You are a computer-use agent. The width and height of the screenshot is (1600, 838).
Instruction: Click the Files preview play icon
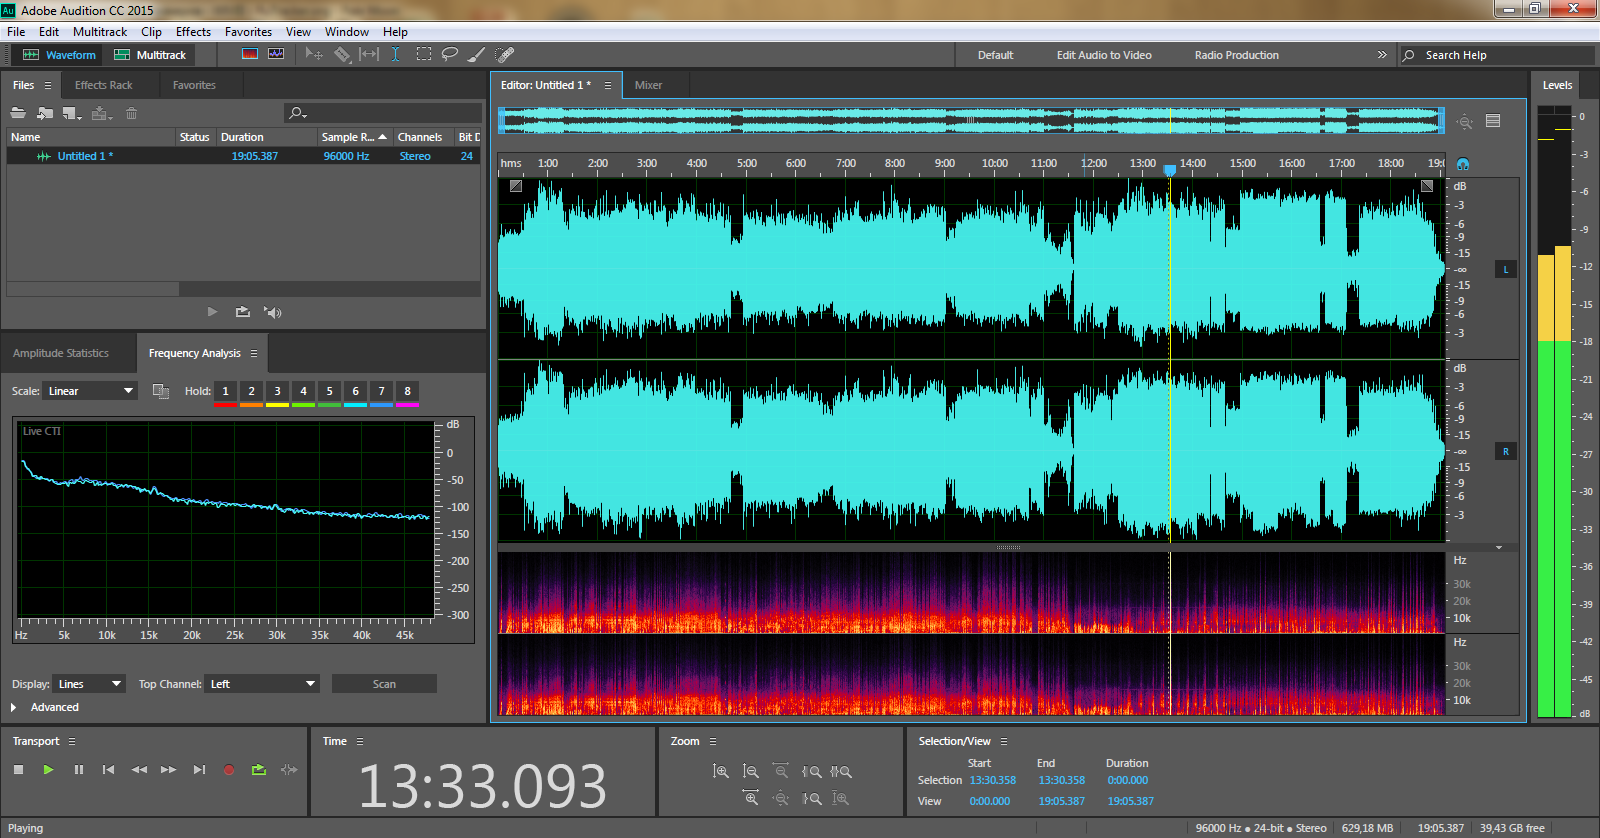tap(212, 312)
